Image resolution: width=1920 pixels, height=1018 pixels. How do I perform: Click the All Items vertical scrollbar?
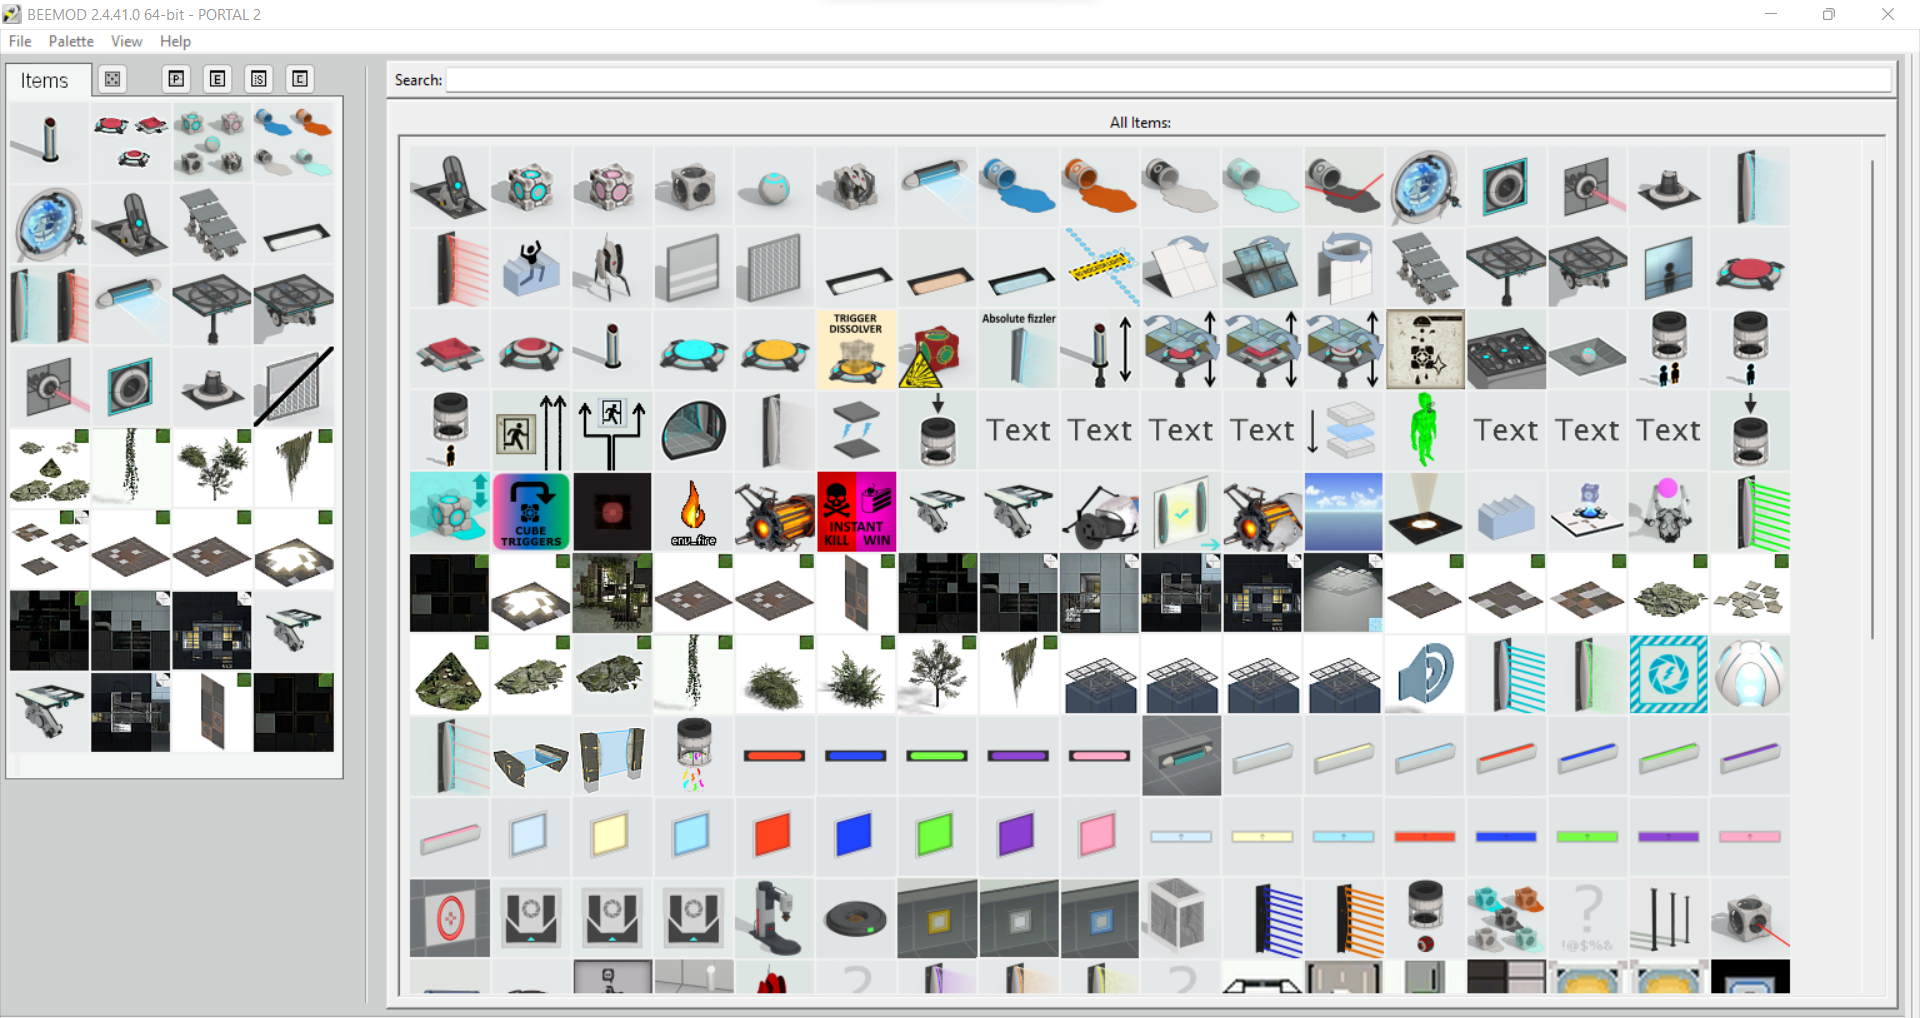click(x=1872, y=399)
